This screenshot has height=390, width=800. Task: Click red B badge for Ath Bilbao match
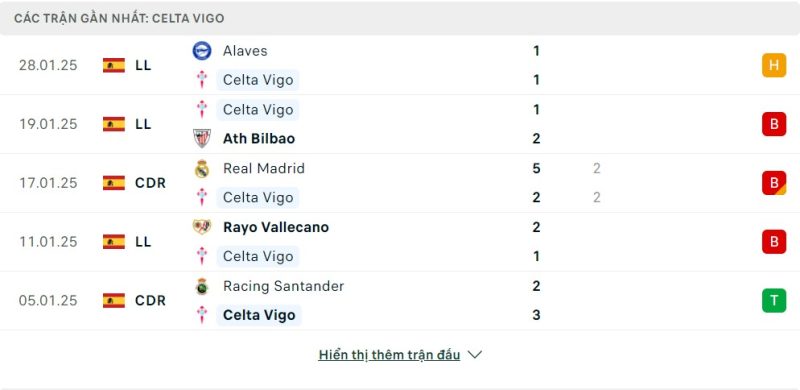pos(774,124)
